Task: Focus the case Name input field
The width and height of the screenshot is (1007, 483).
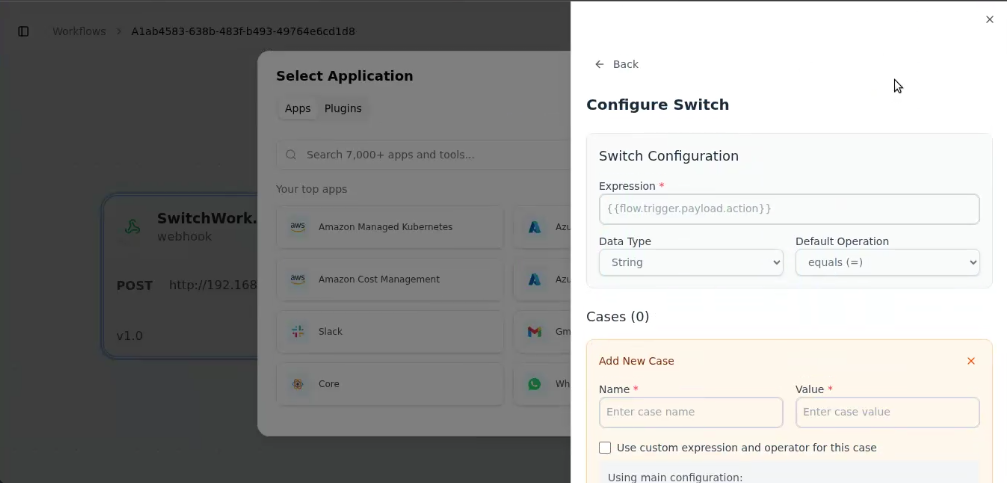Action: coord(690,412)
